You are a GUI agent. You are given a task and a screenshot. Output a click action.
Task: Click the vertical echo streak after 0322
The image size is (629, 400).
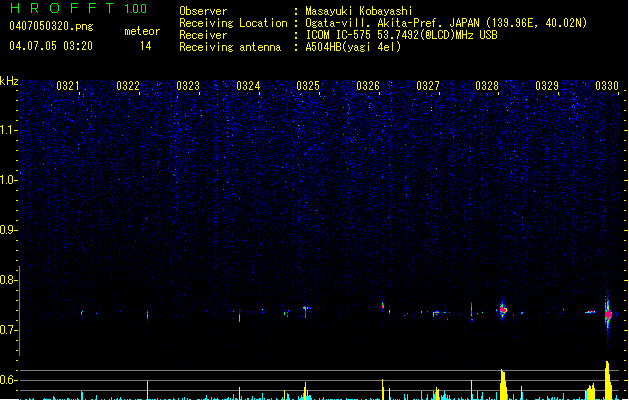(147, 315)
